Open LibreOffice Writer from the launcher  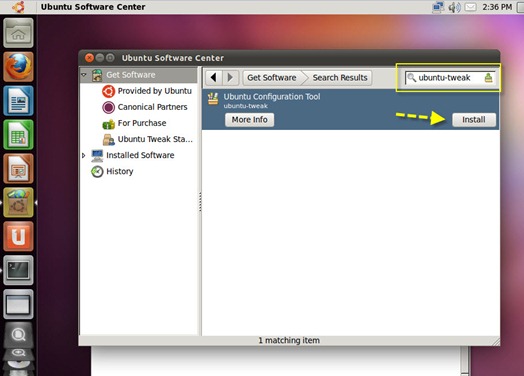18,101
